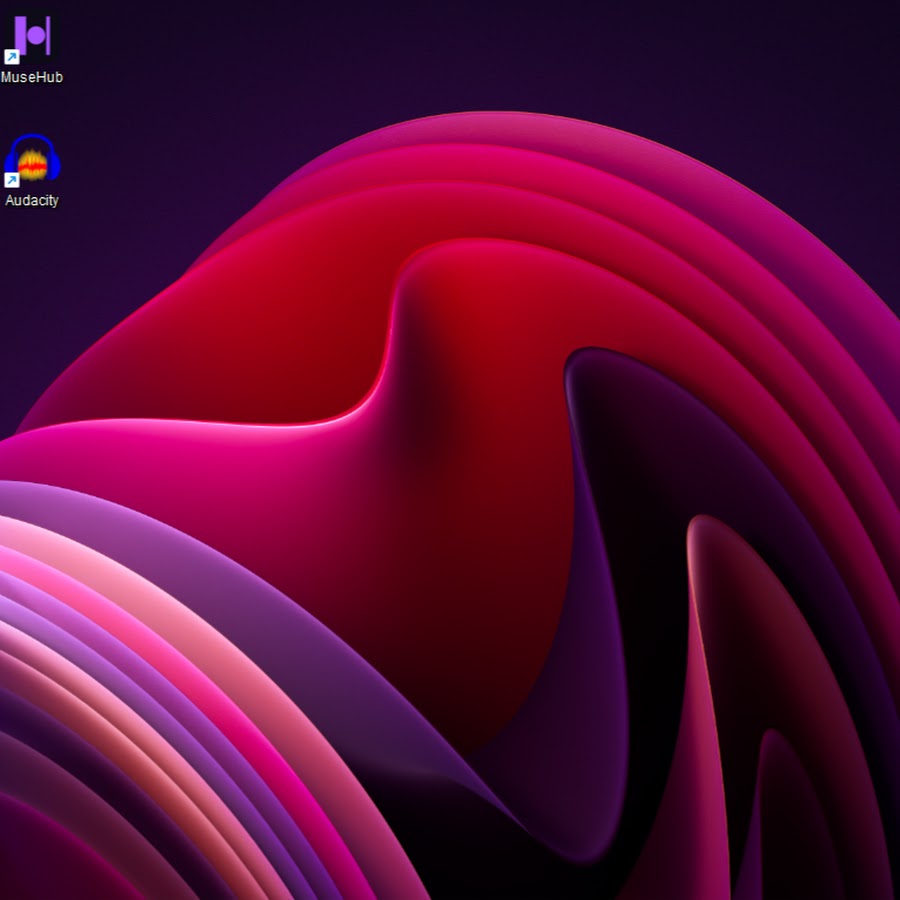This screenshot has height=900, width=900.
Task: Click the blank desktop area below the Audacity label
Action: [x=32, y=260]
